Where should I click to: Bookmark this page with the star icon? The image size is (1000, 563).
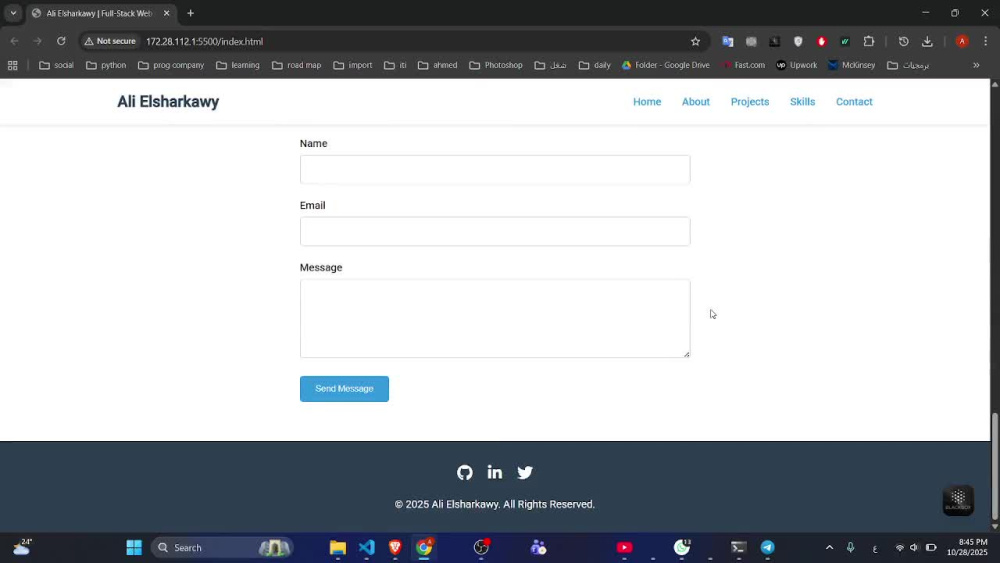[695, 41]
